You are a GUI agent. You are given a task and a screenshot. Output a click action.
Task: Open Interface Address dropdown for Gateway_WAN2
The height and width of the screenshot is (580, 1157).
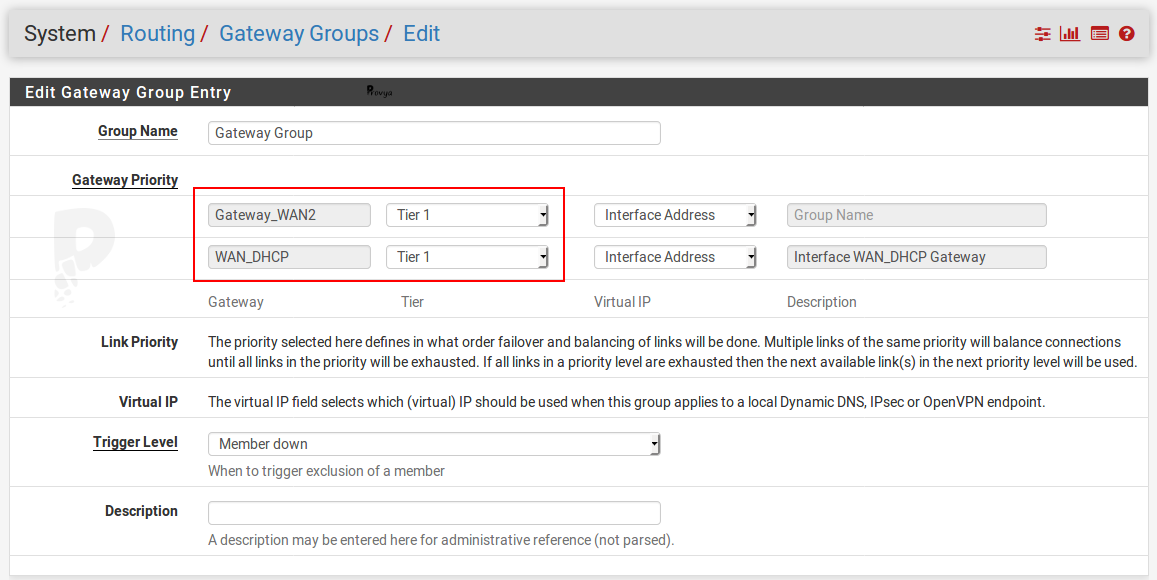pos(675,214)
